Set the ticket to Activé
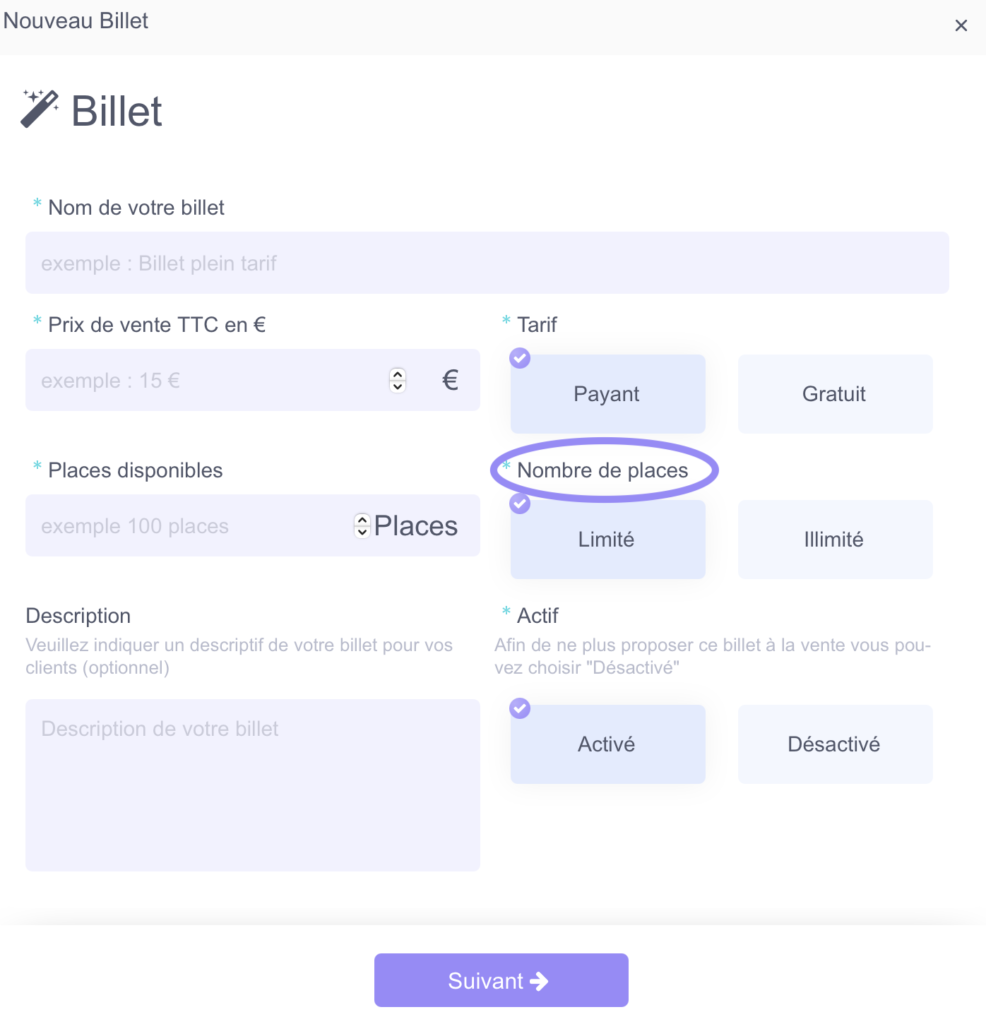Image resolution: width=986 pixels, height=1024 pixels. (607, 744)
